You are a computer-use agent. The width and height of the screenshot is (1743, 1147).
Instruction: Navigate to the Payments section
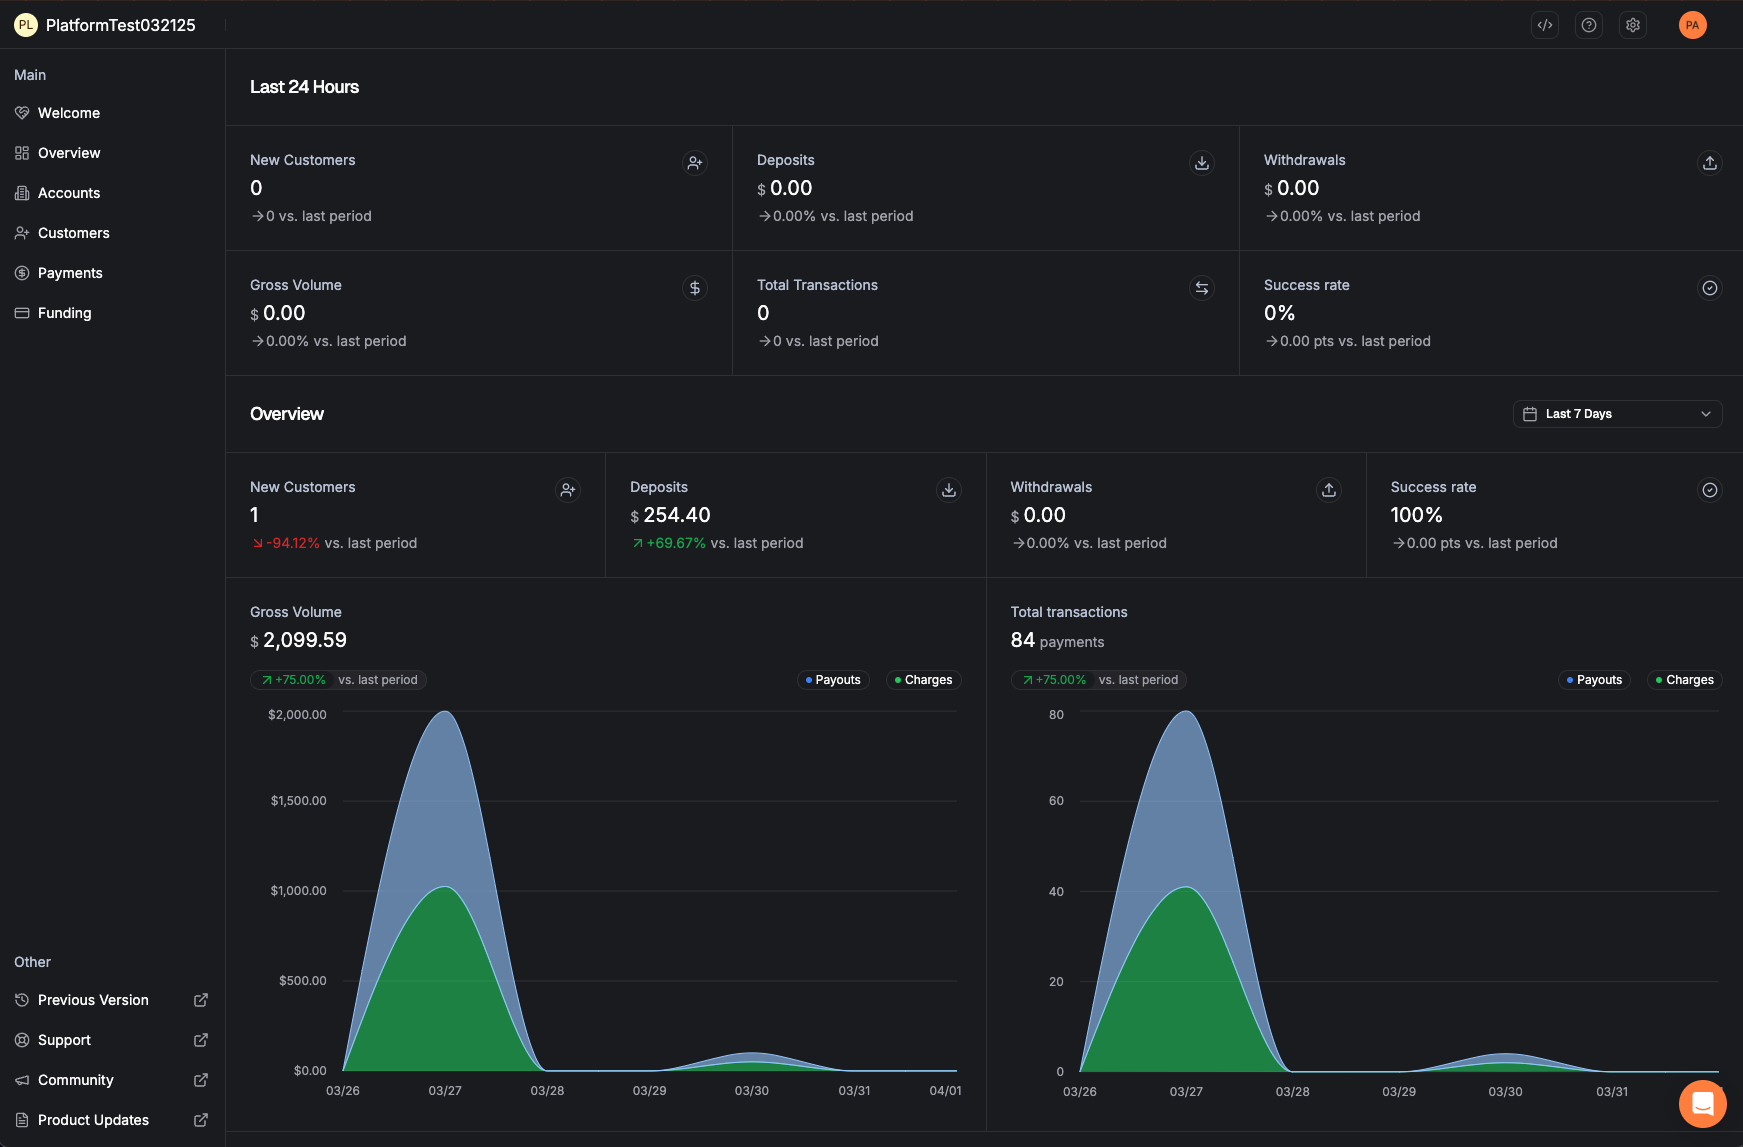point(70,272)
